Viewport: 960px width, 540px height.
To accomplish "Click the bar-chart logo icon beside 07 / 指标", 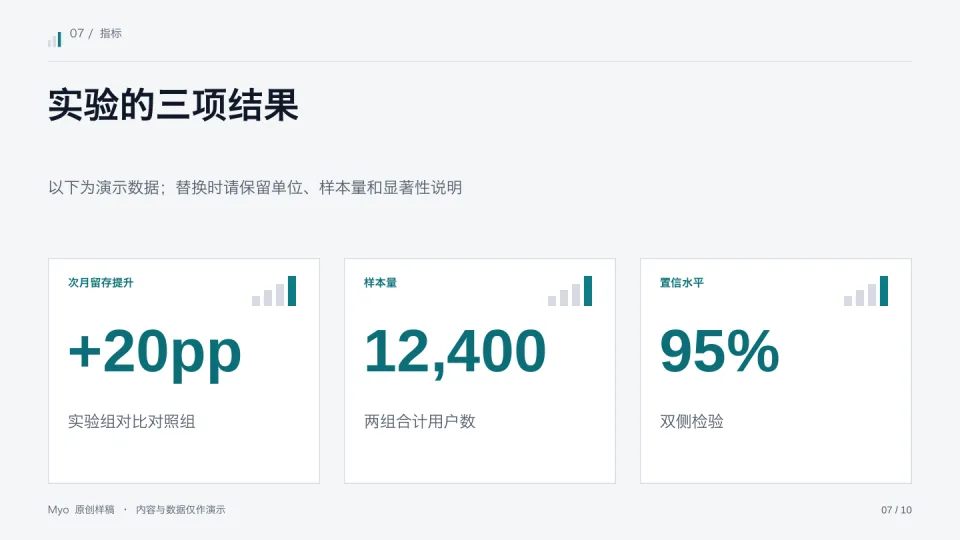I will click(x=54, y=39).
